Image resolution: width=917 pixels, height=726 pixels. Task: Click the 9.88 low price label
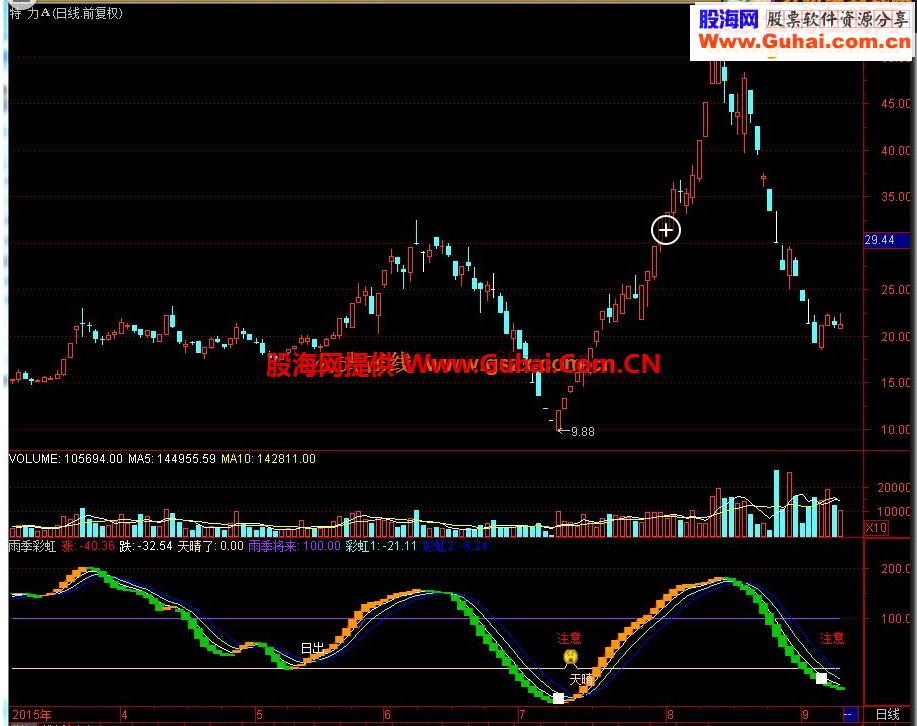pyautogui.click(x=582, y=432)
